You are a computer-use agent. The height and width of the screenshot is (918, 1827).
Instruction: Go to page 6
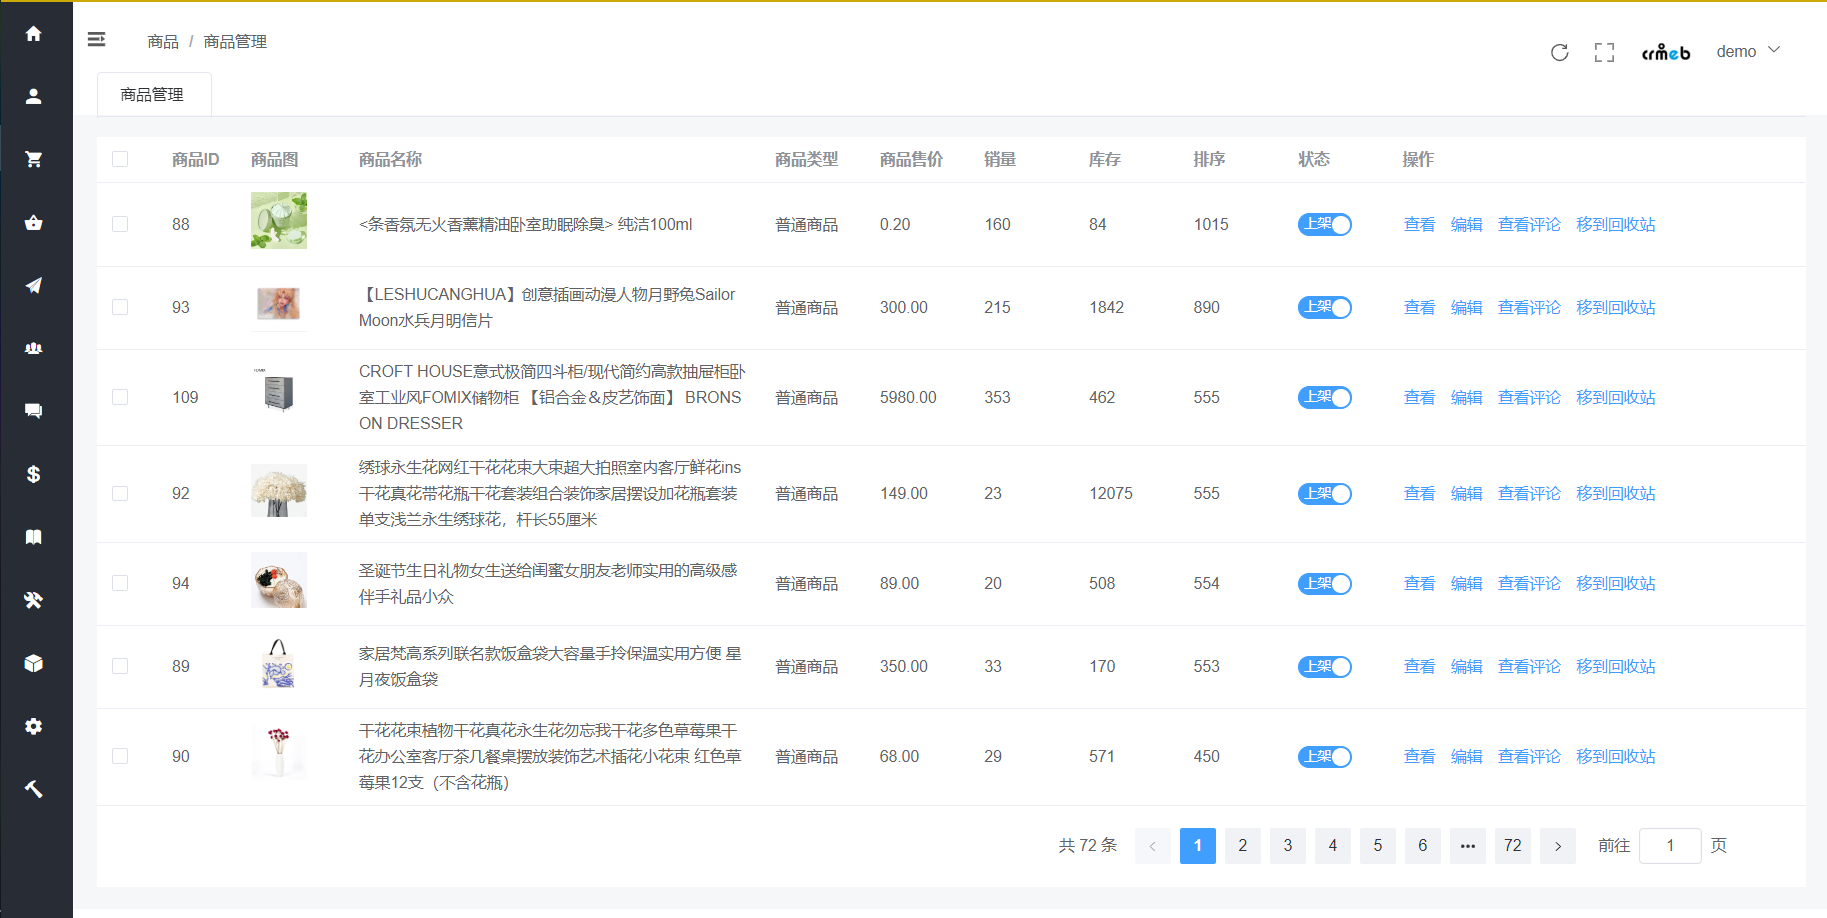(x=1422, y=845)
